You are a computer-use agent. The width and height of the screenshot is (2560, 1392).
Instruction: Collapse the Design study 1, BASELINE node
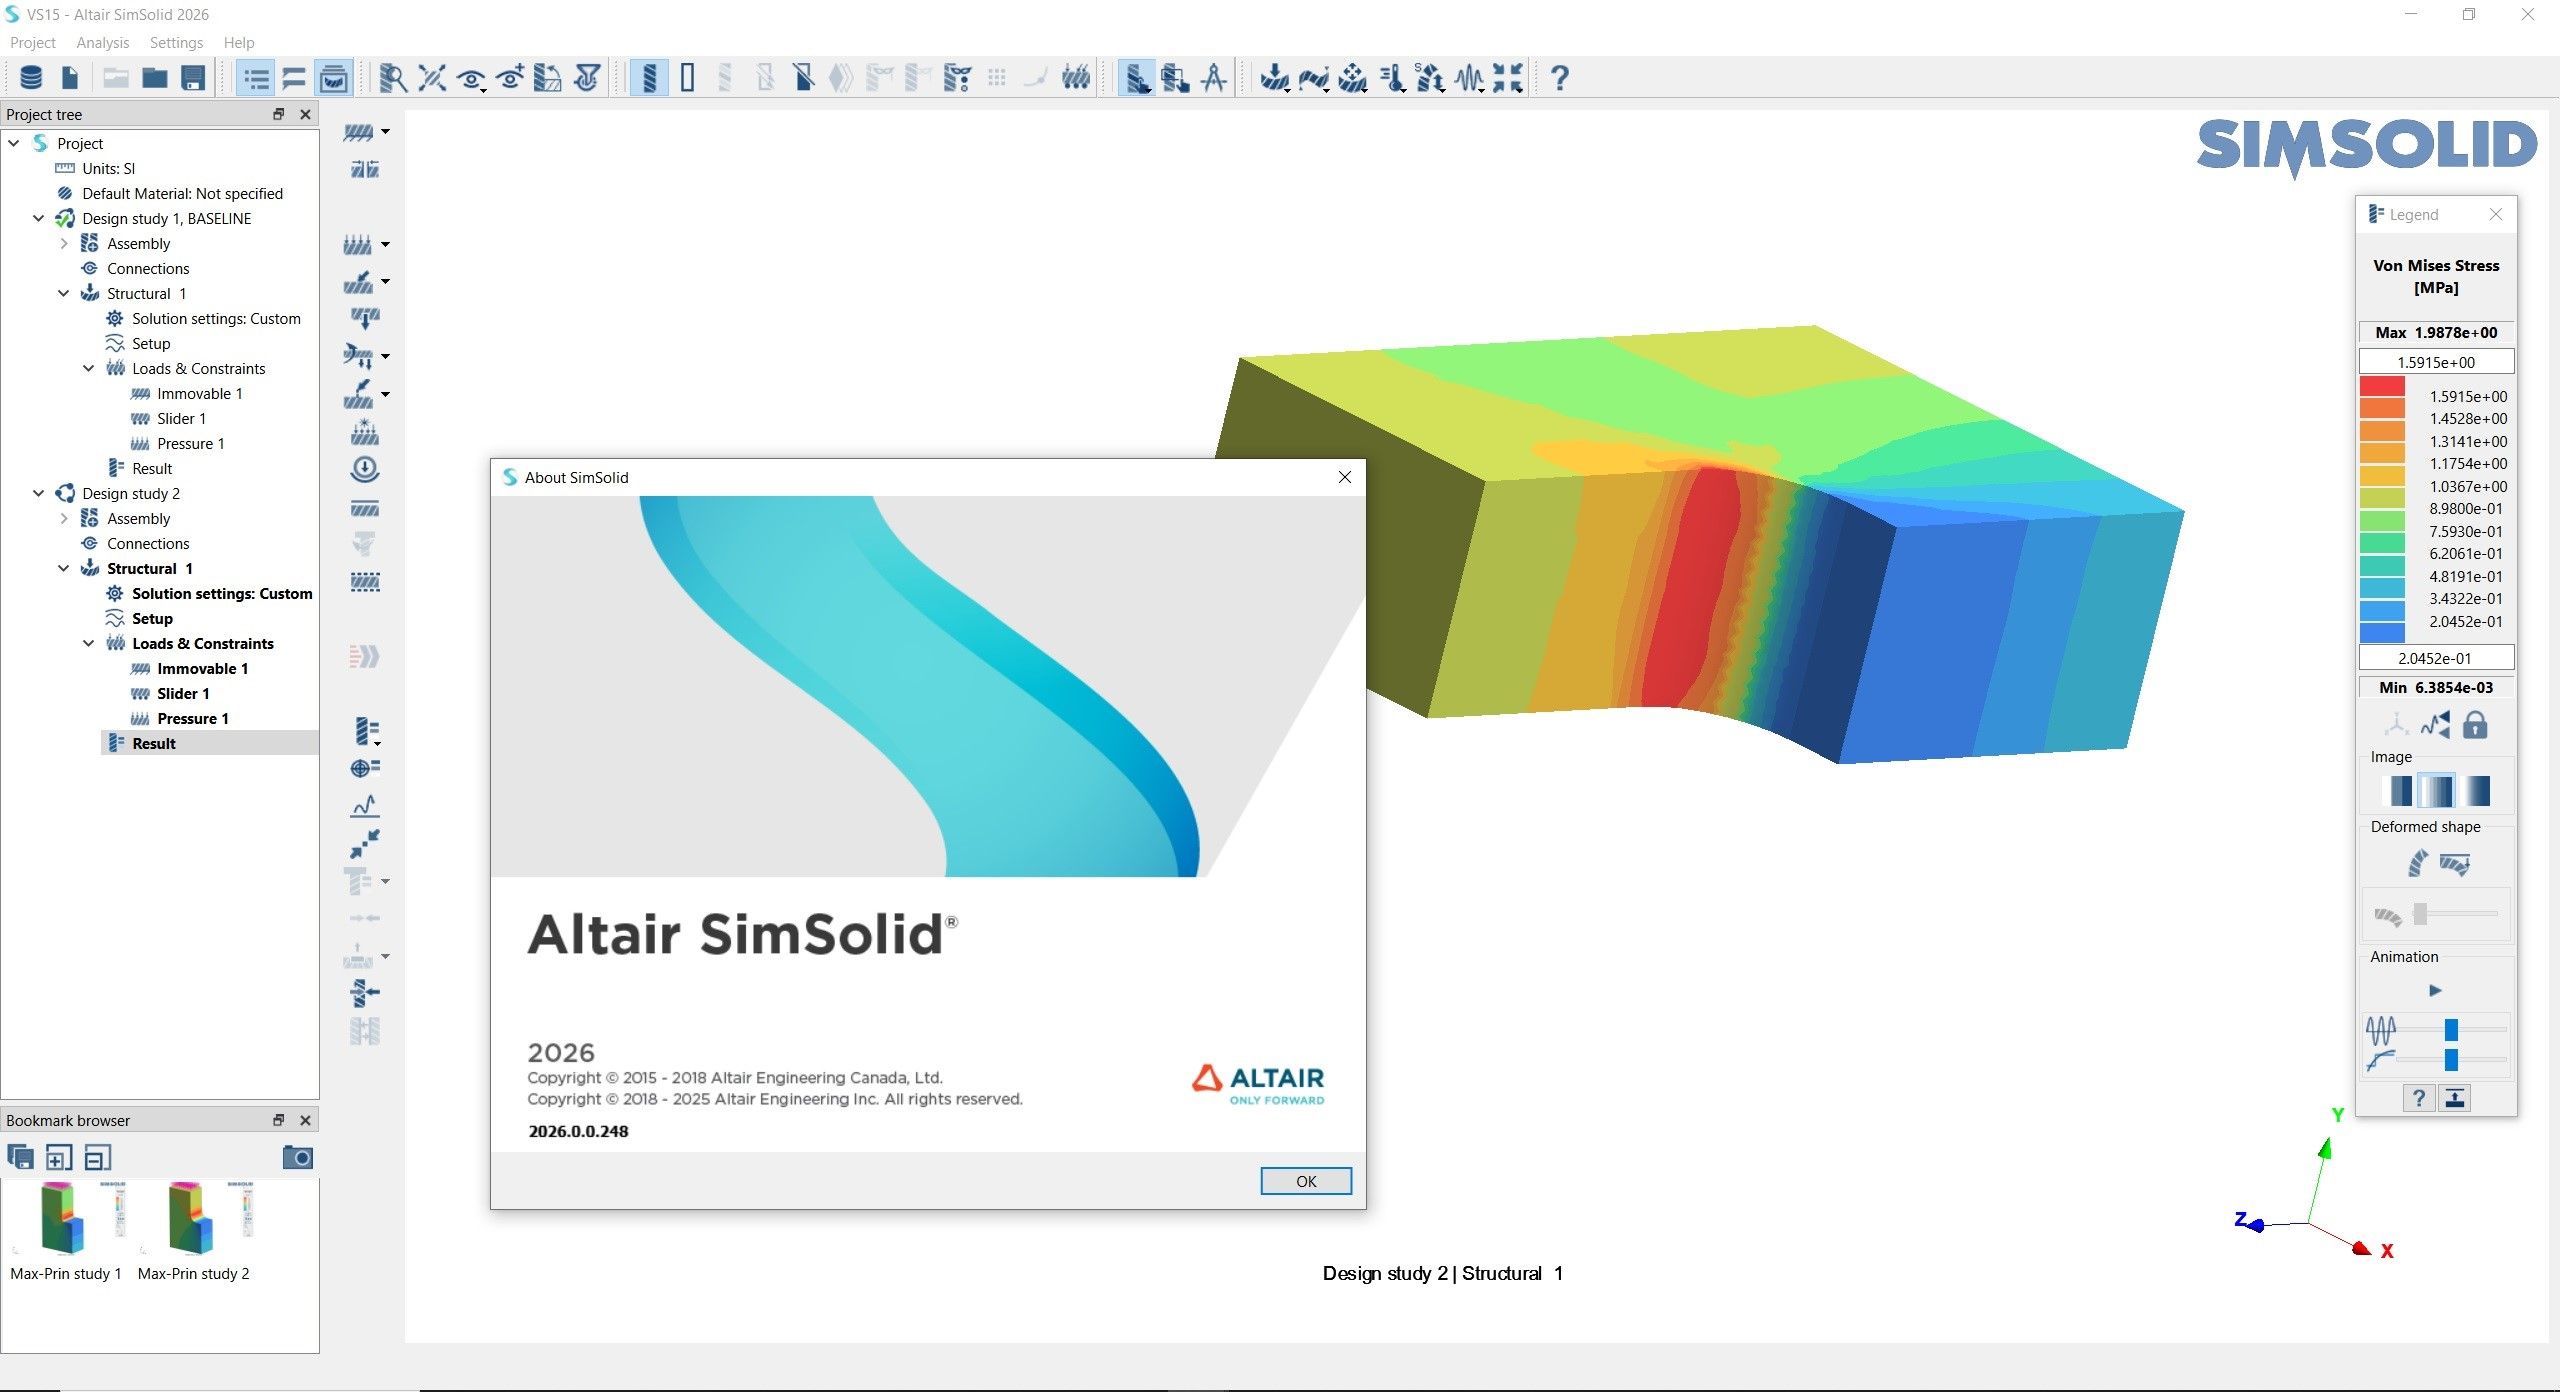click(x=38, y=218)
